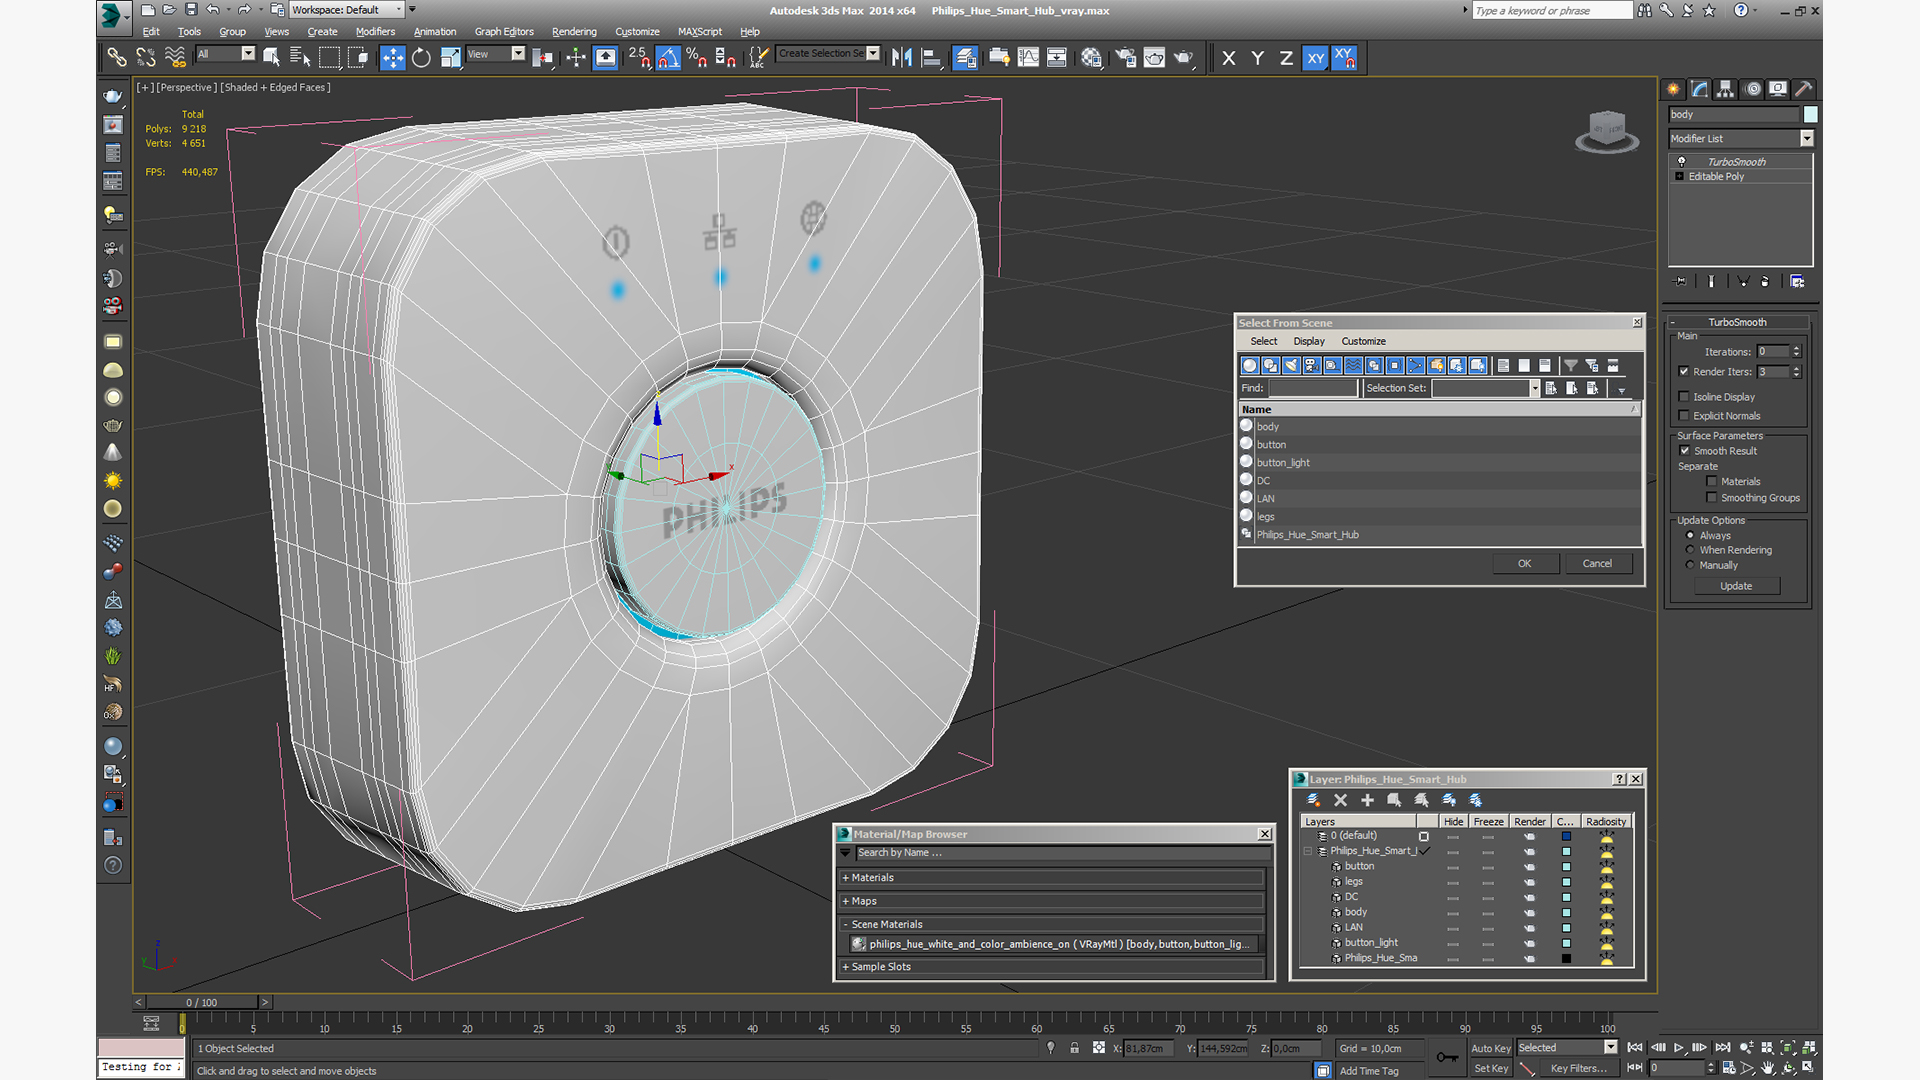Open the Workspace Default dropdown

tap(347, 10)
